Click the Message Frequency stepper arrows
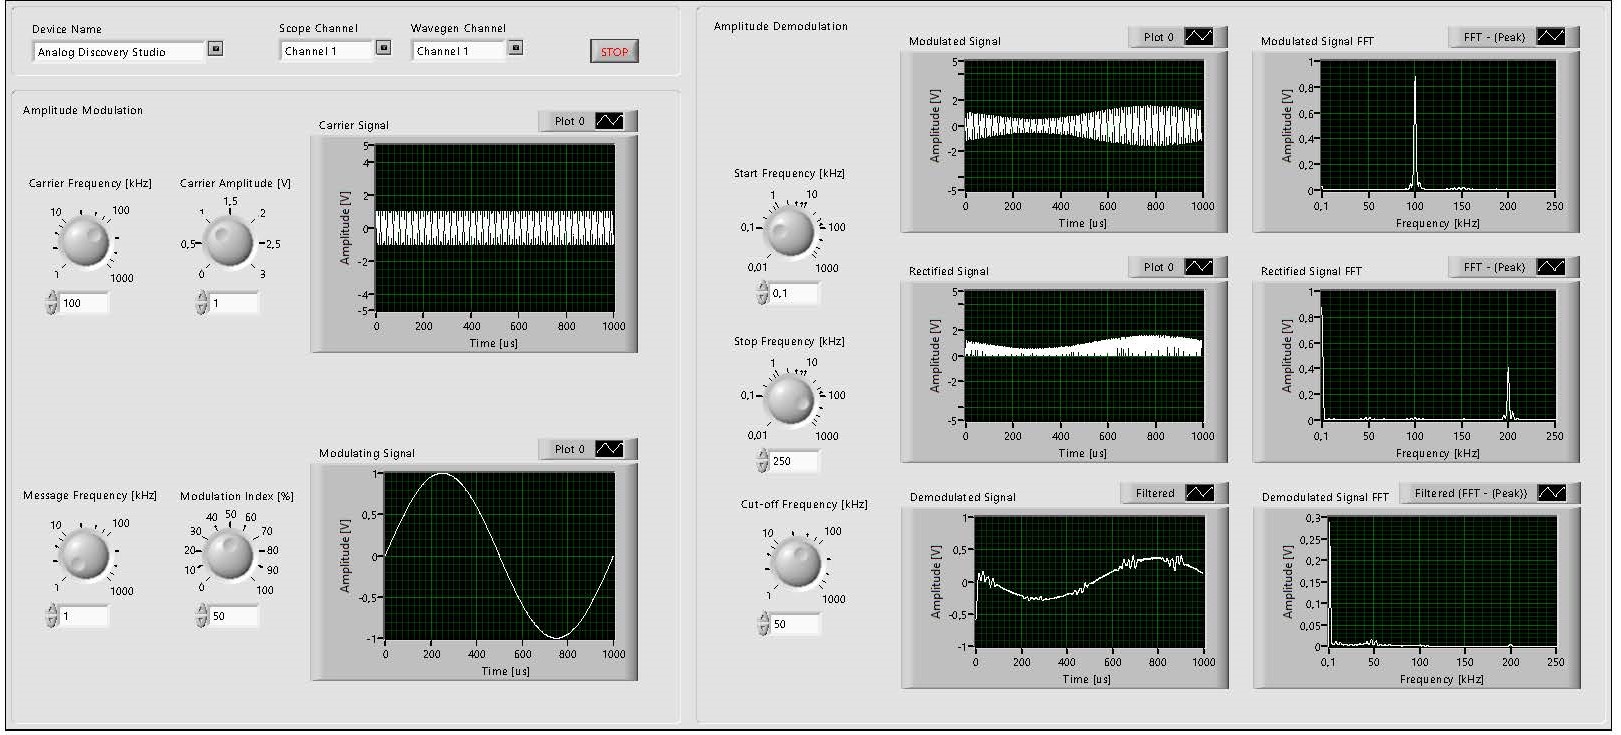The width and height of the screenshot is (1621, 735). (52, 616)
